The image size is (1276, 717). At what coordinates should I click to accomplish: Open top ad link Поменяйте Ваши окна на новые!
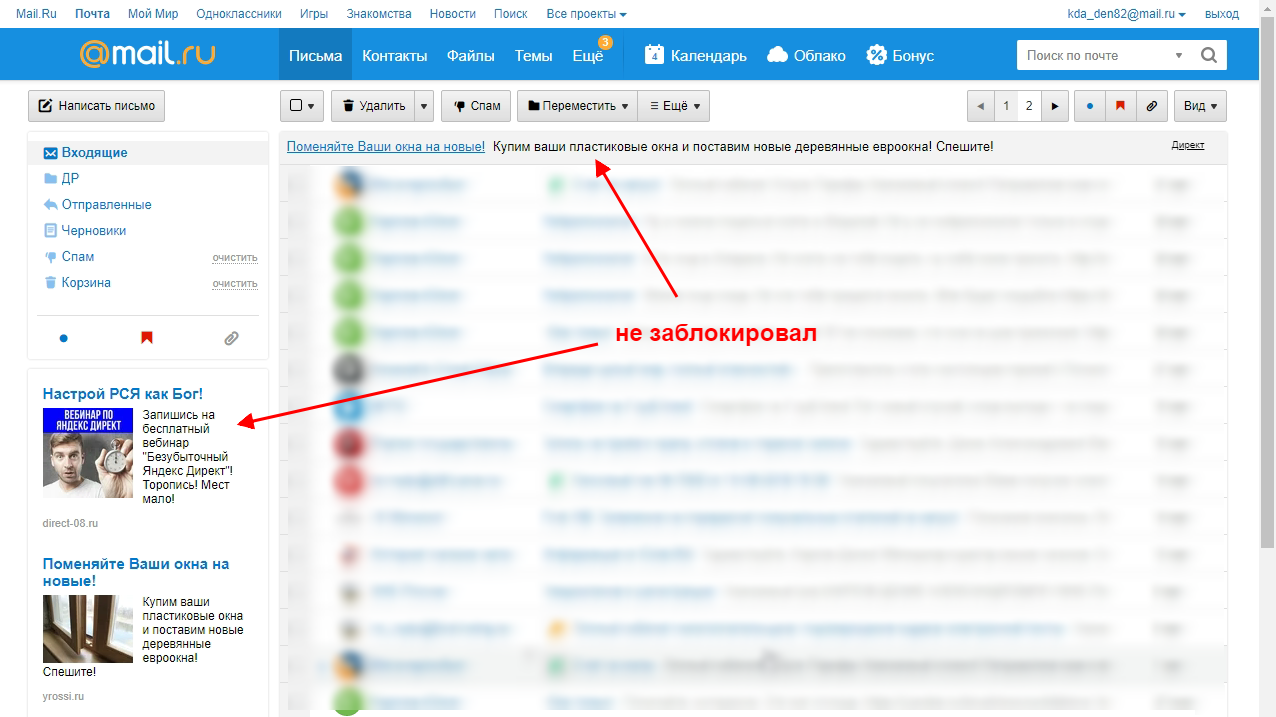point(386,147)
